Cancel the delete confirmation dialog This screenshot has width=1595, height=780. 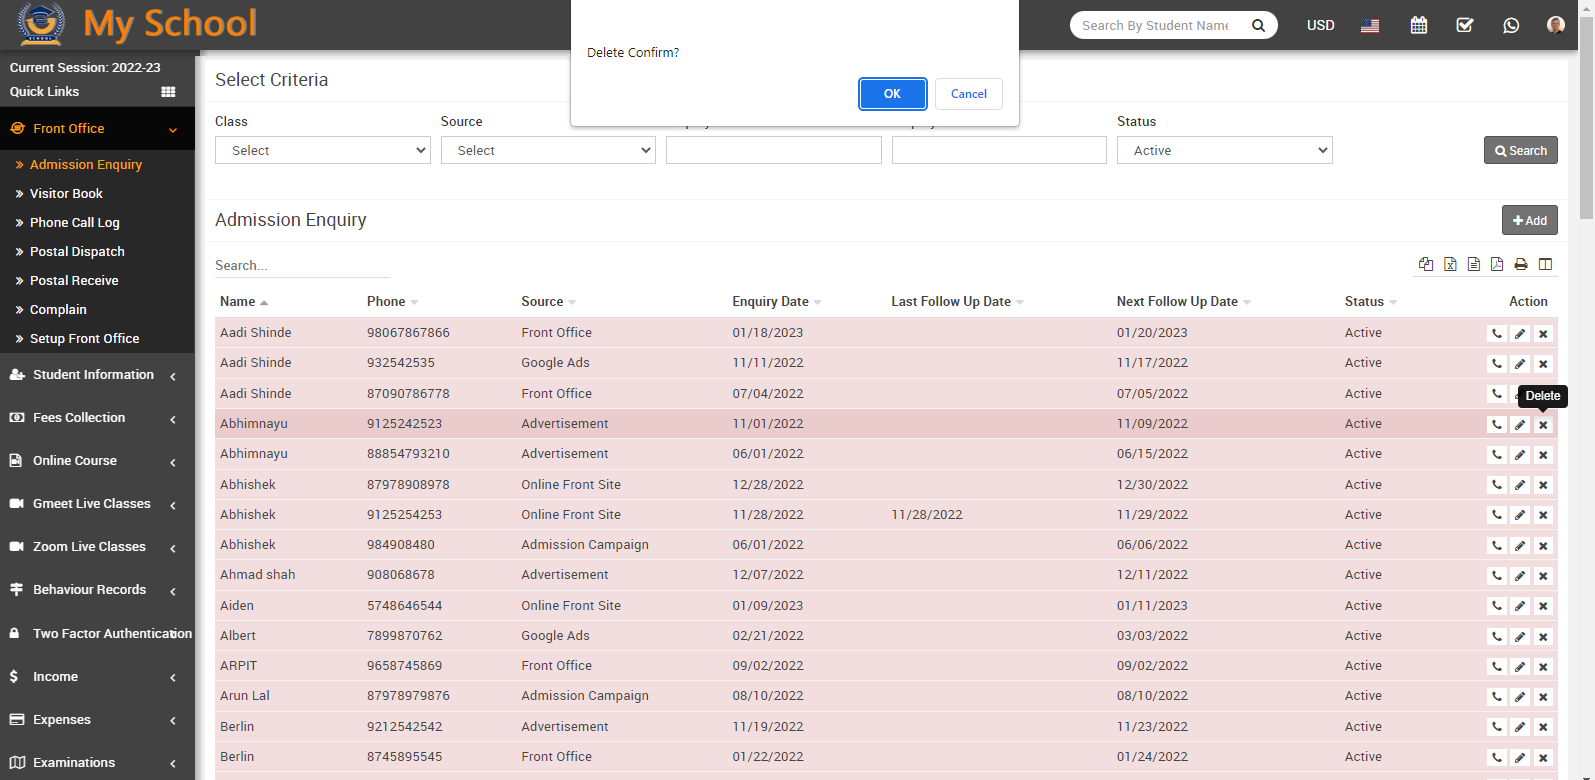coord(968,94)
